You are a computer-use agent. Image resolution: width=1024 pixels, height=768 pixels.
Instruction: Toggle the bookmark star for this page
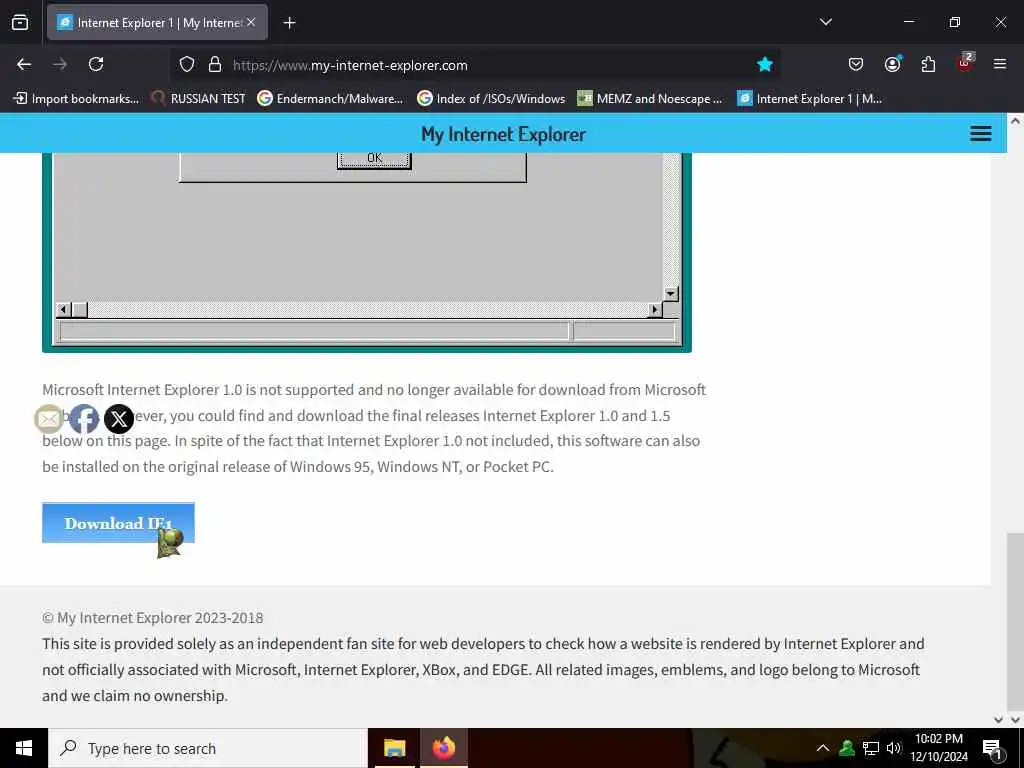pyautogui.click(x=765, y=64)
